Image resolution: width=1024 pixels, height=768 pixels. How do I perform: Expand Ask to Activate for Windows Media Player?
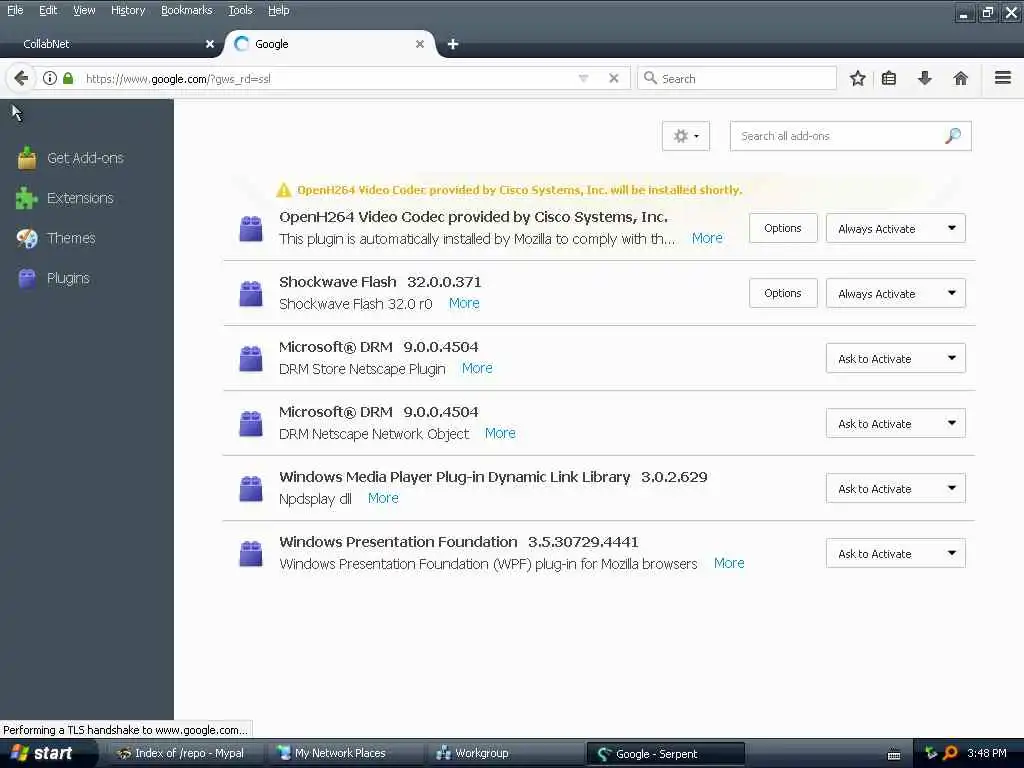895,488
